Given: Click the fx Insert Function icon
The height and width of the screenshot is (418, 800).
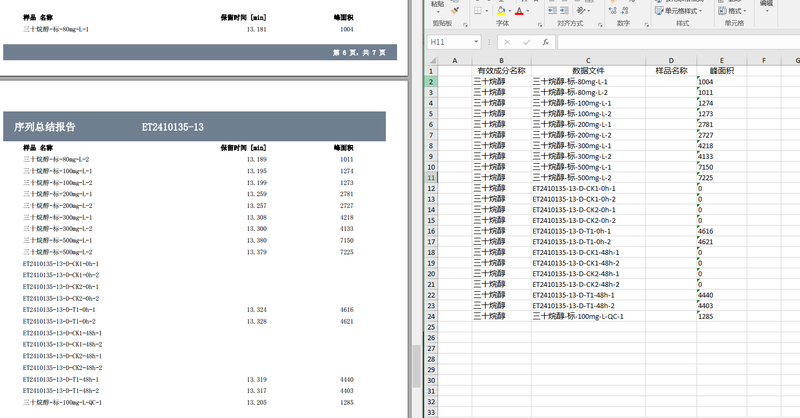Looking at the screenshot, I should click(545, 42).
